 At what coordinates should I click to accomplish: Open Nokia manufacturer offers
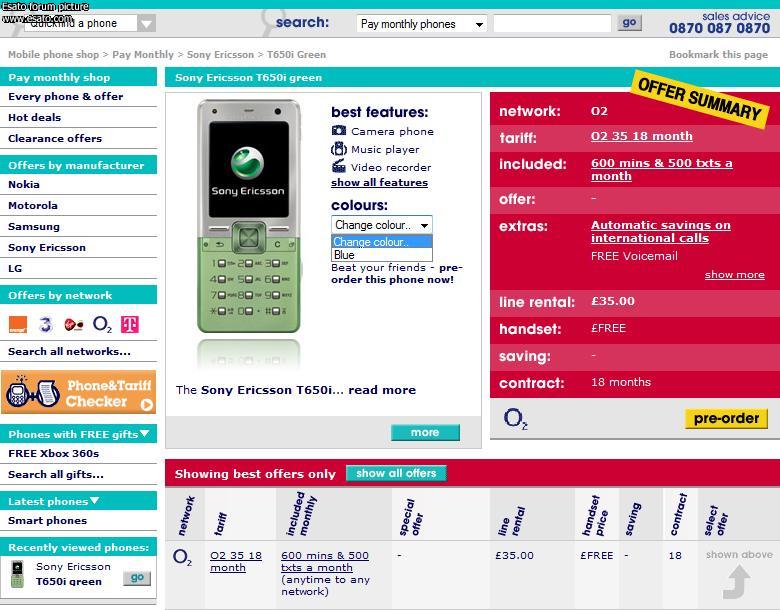tap(24, 184)
